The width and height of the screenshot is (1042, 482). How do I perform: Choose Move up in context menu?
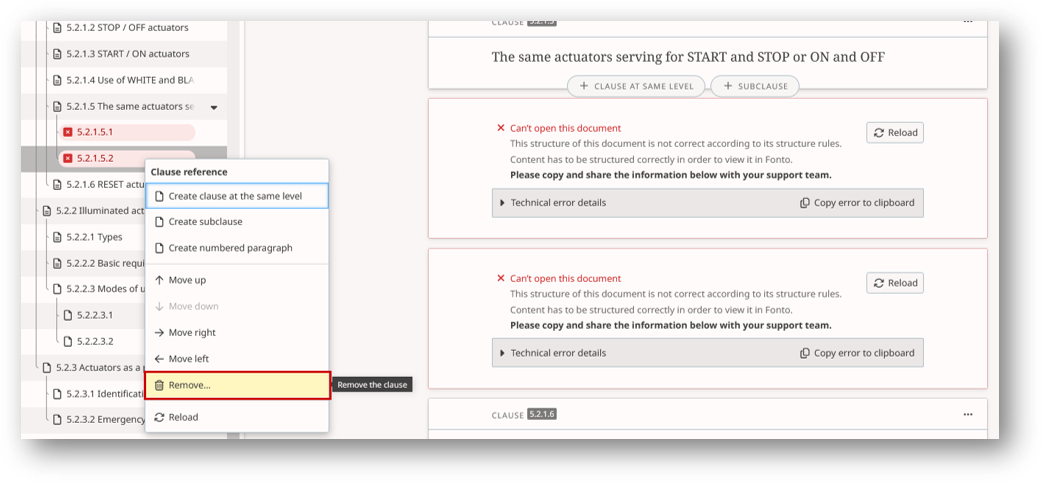click(187, 280)
